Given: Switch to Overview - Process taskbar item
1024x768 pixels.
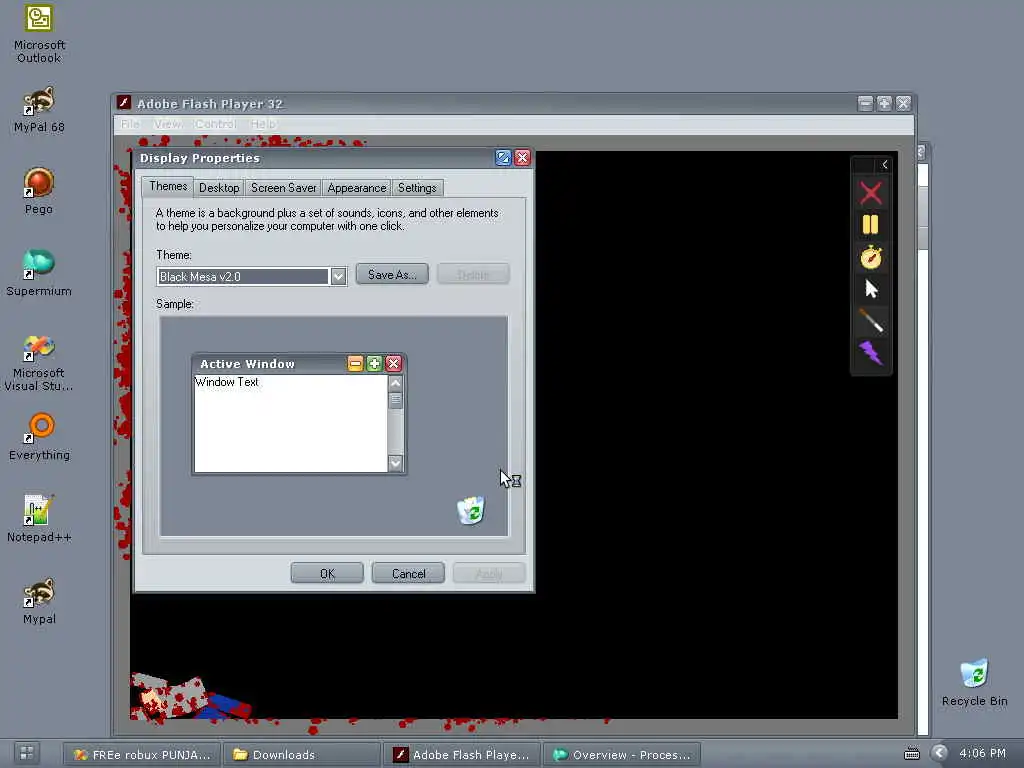Looking at the screenshot, I should (622, 754).
